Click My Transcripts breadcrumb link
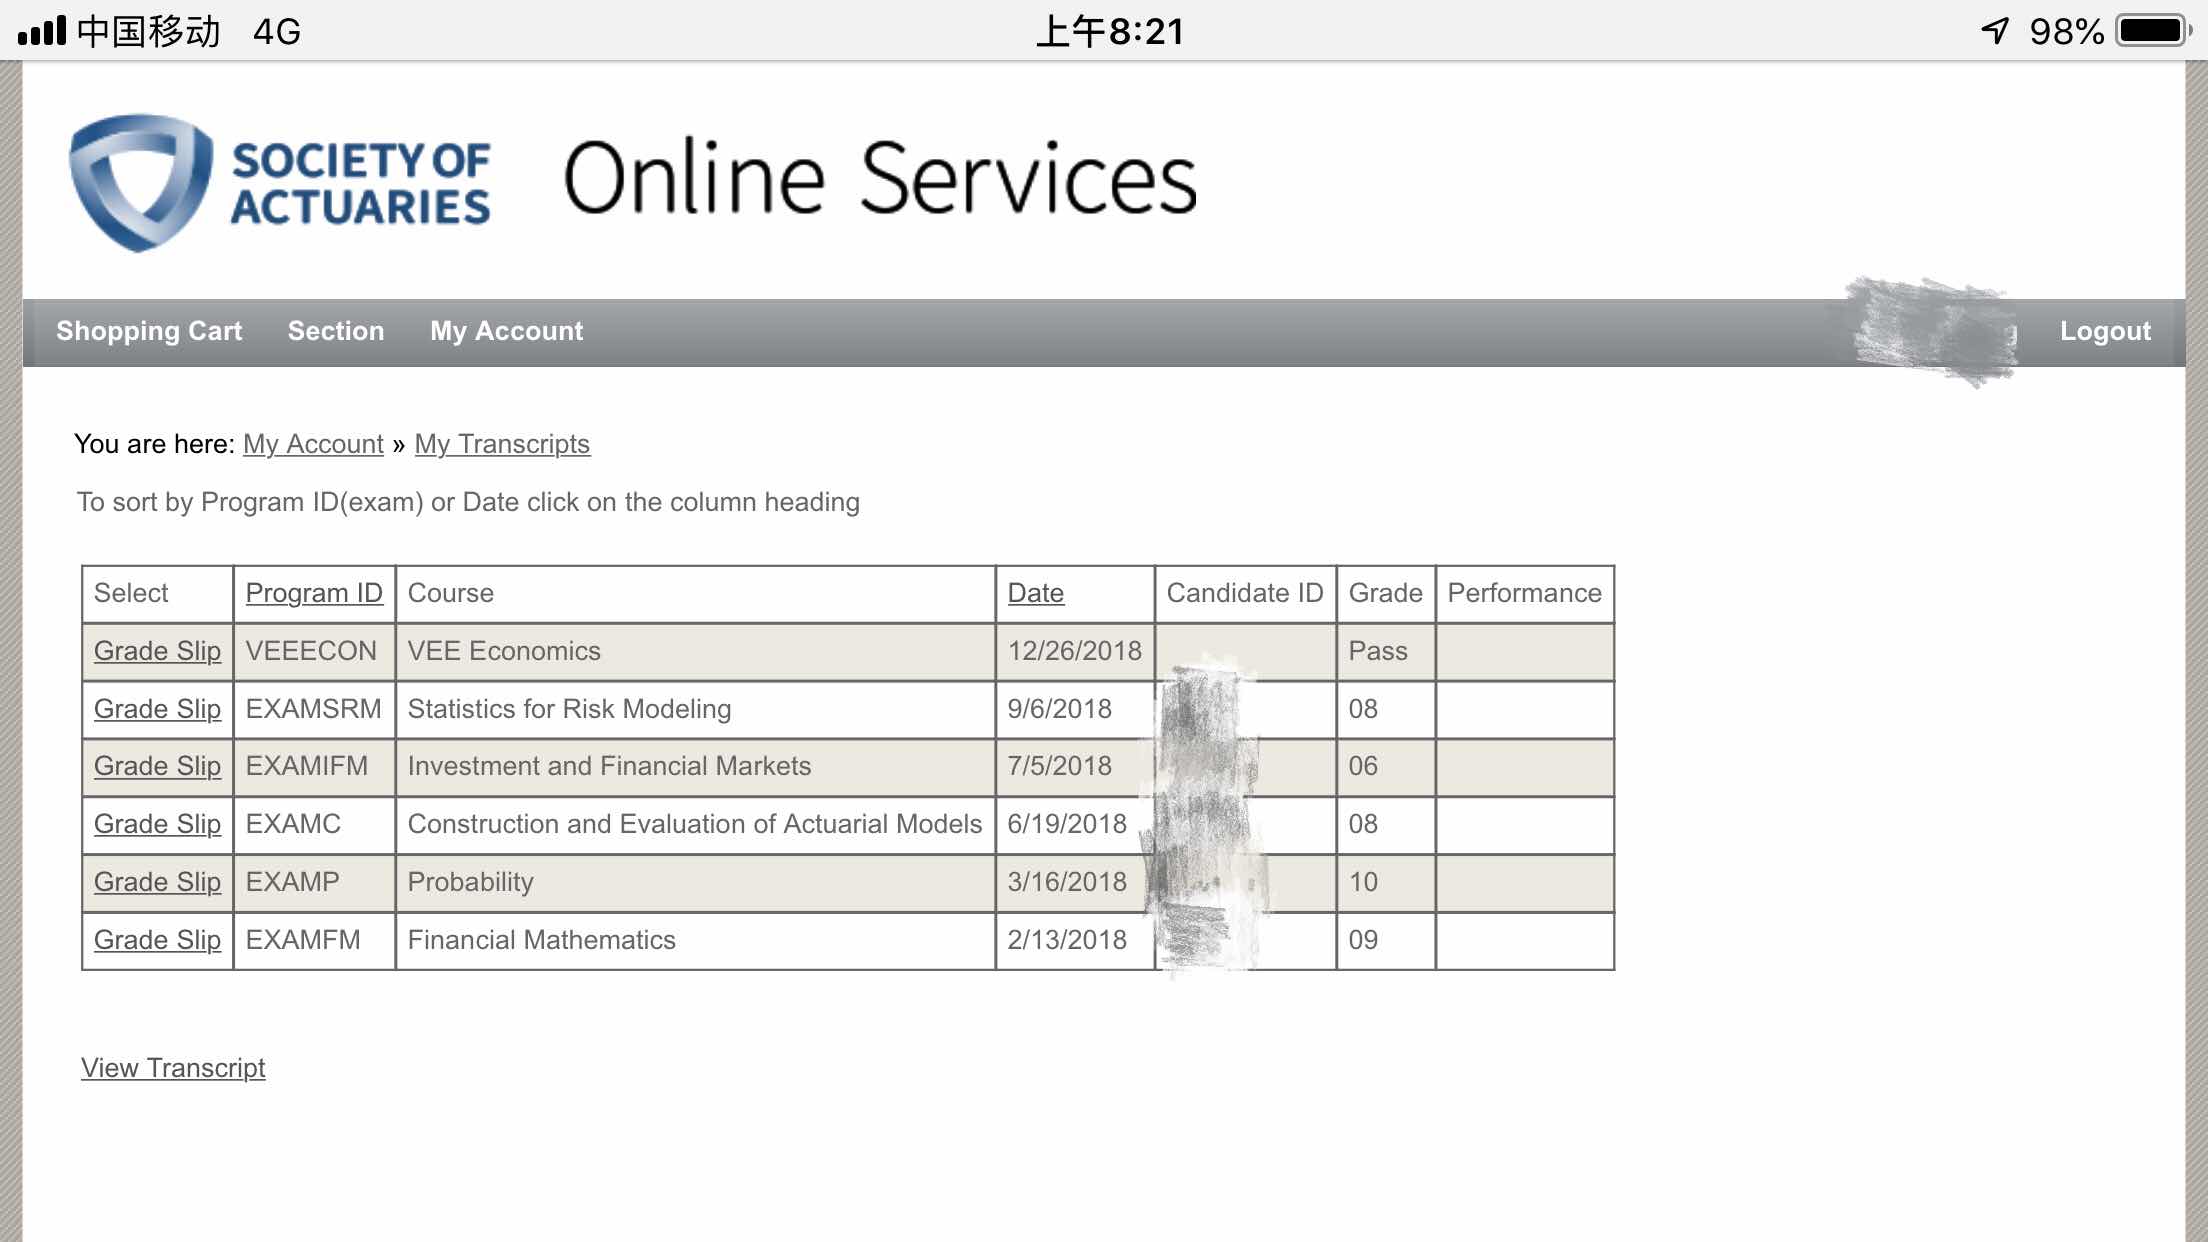The width and height of the screenshot is (2208, 1242). [502, 444]
